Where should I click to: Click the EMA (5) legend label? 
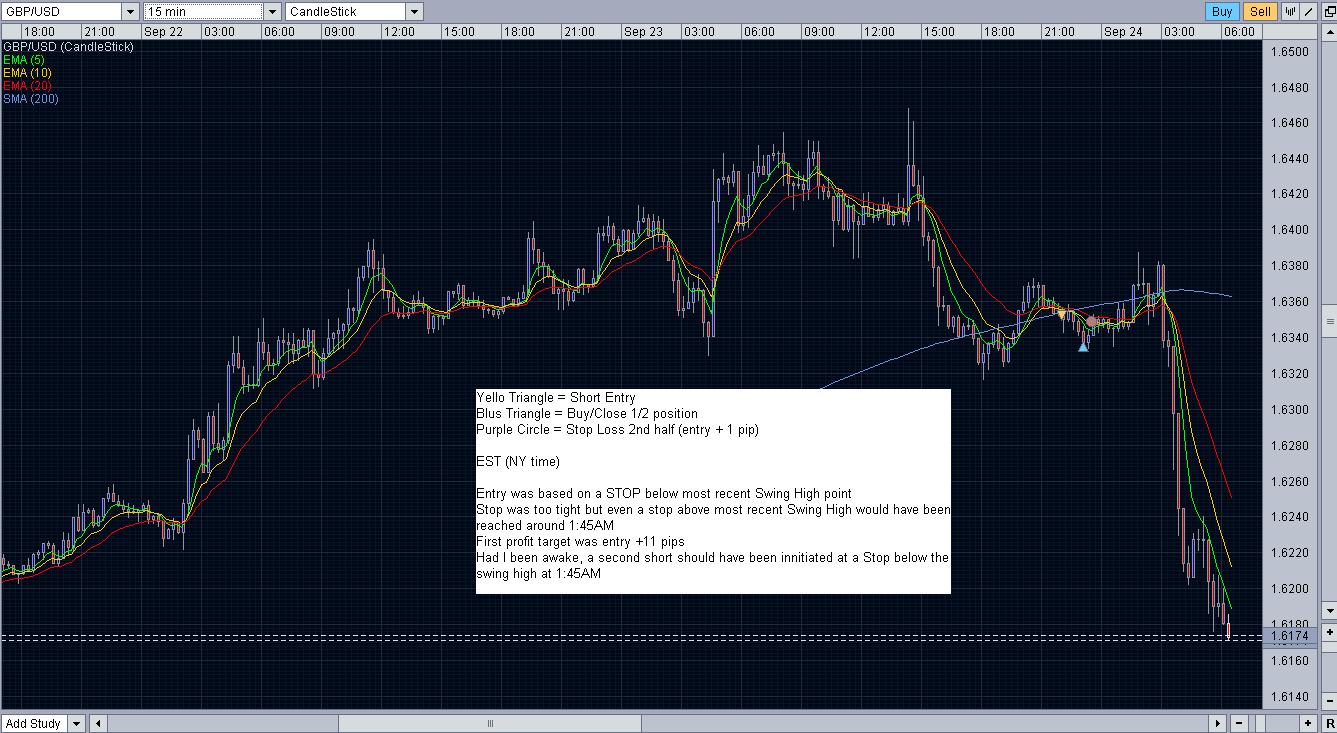tap(23, 60)
